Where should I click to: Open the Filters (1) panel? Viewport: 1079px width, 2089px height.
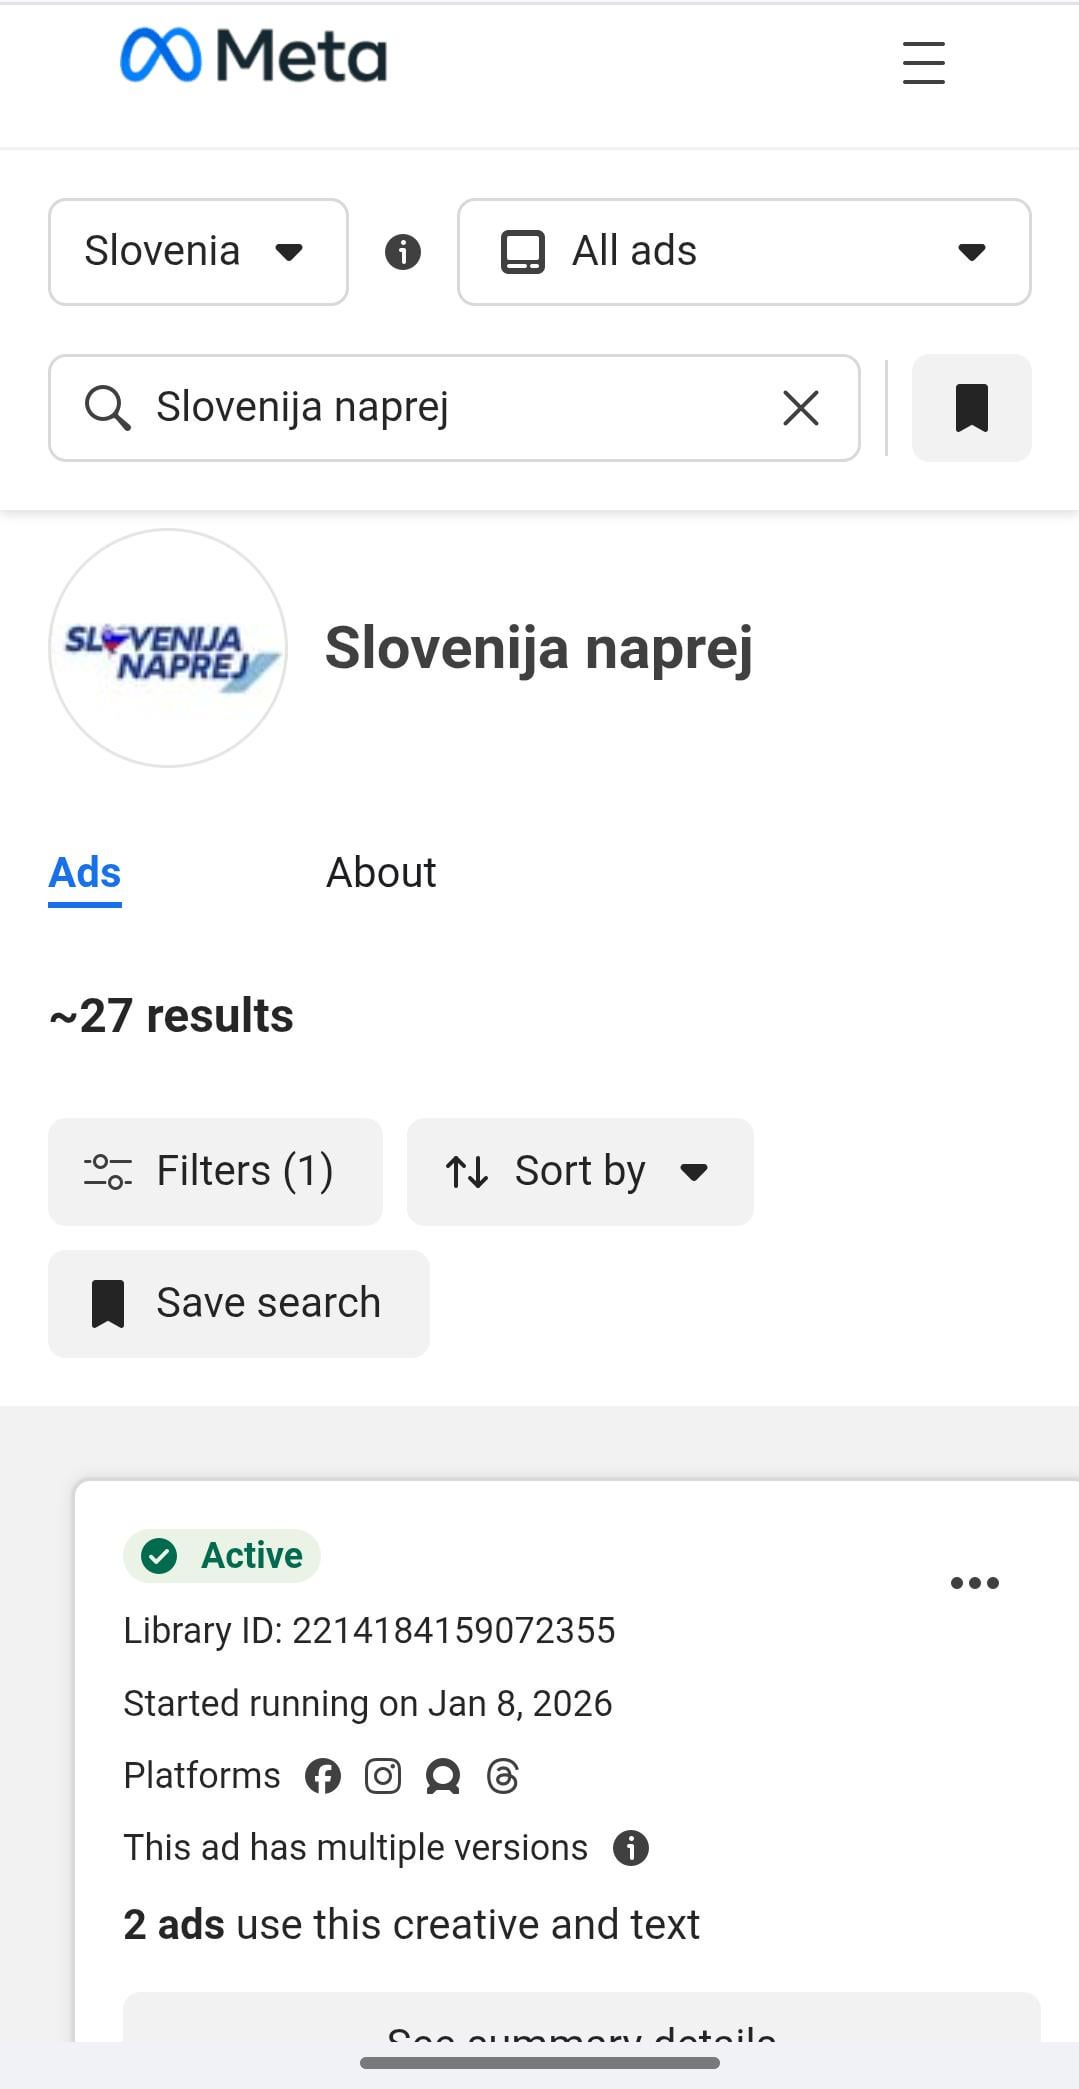[x=215, y=1171]
